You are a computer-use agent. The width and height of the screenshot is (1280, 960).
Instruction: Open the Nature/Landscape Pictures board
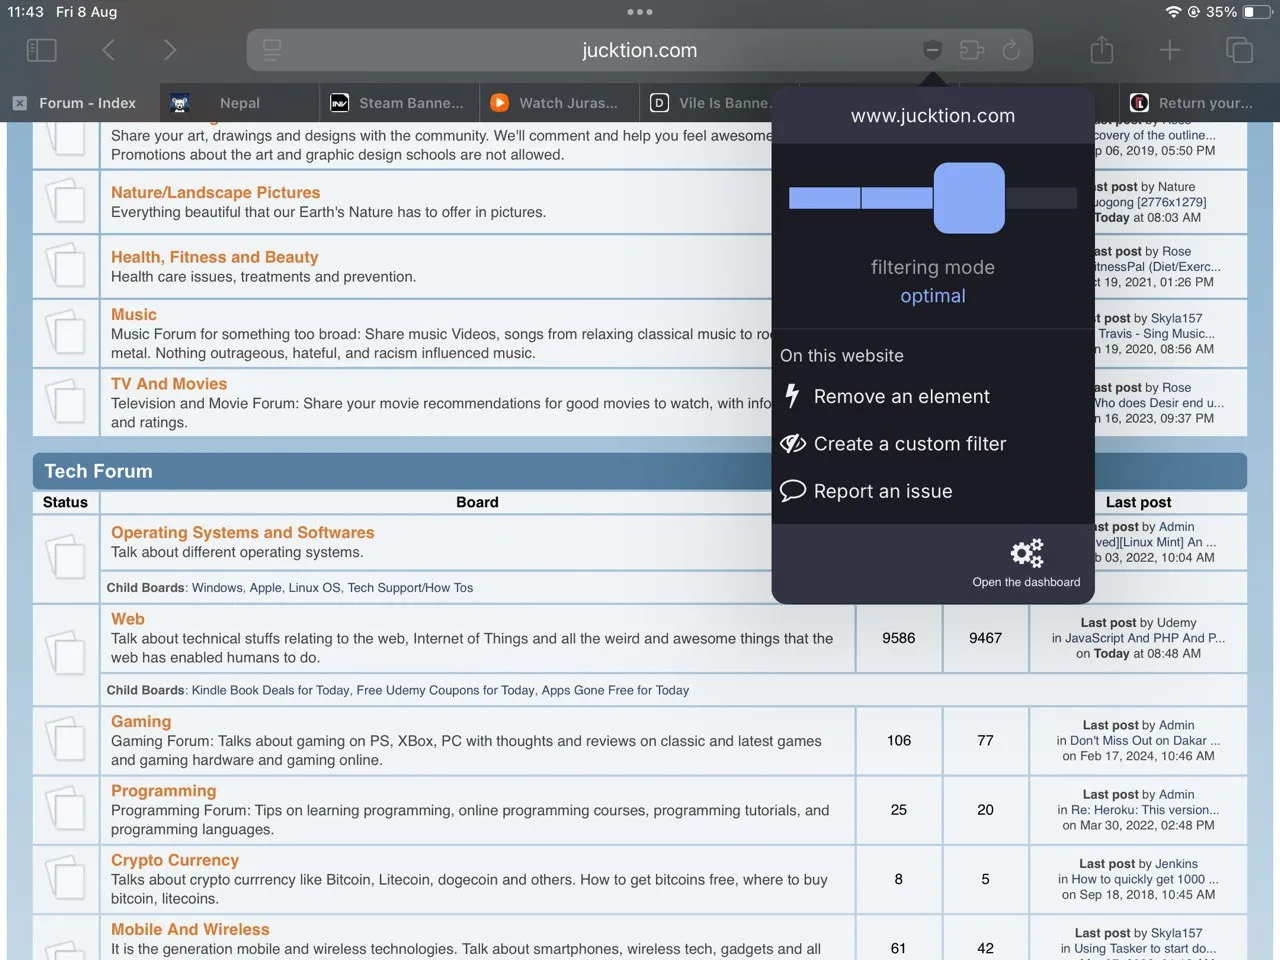coord(215,192)
